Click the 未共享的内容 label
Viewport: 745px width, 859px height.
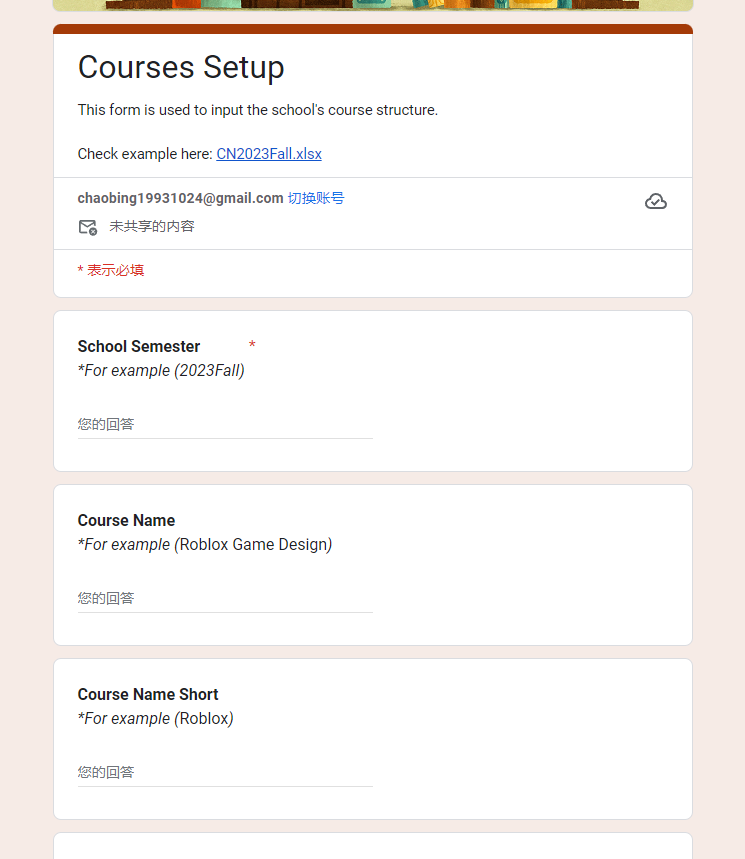pos(152,226)
